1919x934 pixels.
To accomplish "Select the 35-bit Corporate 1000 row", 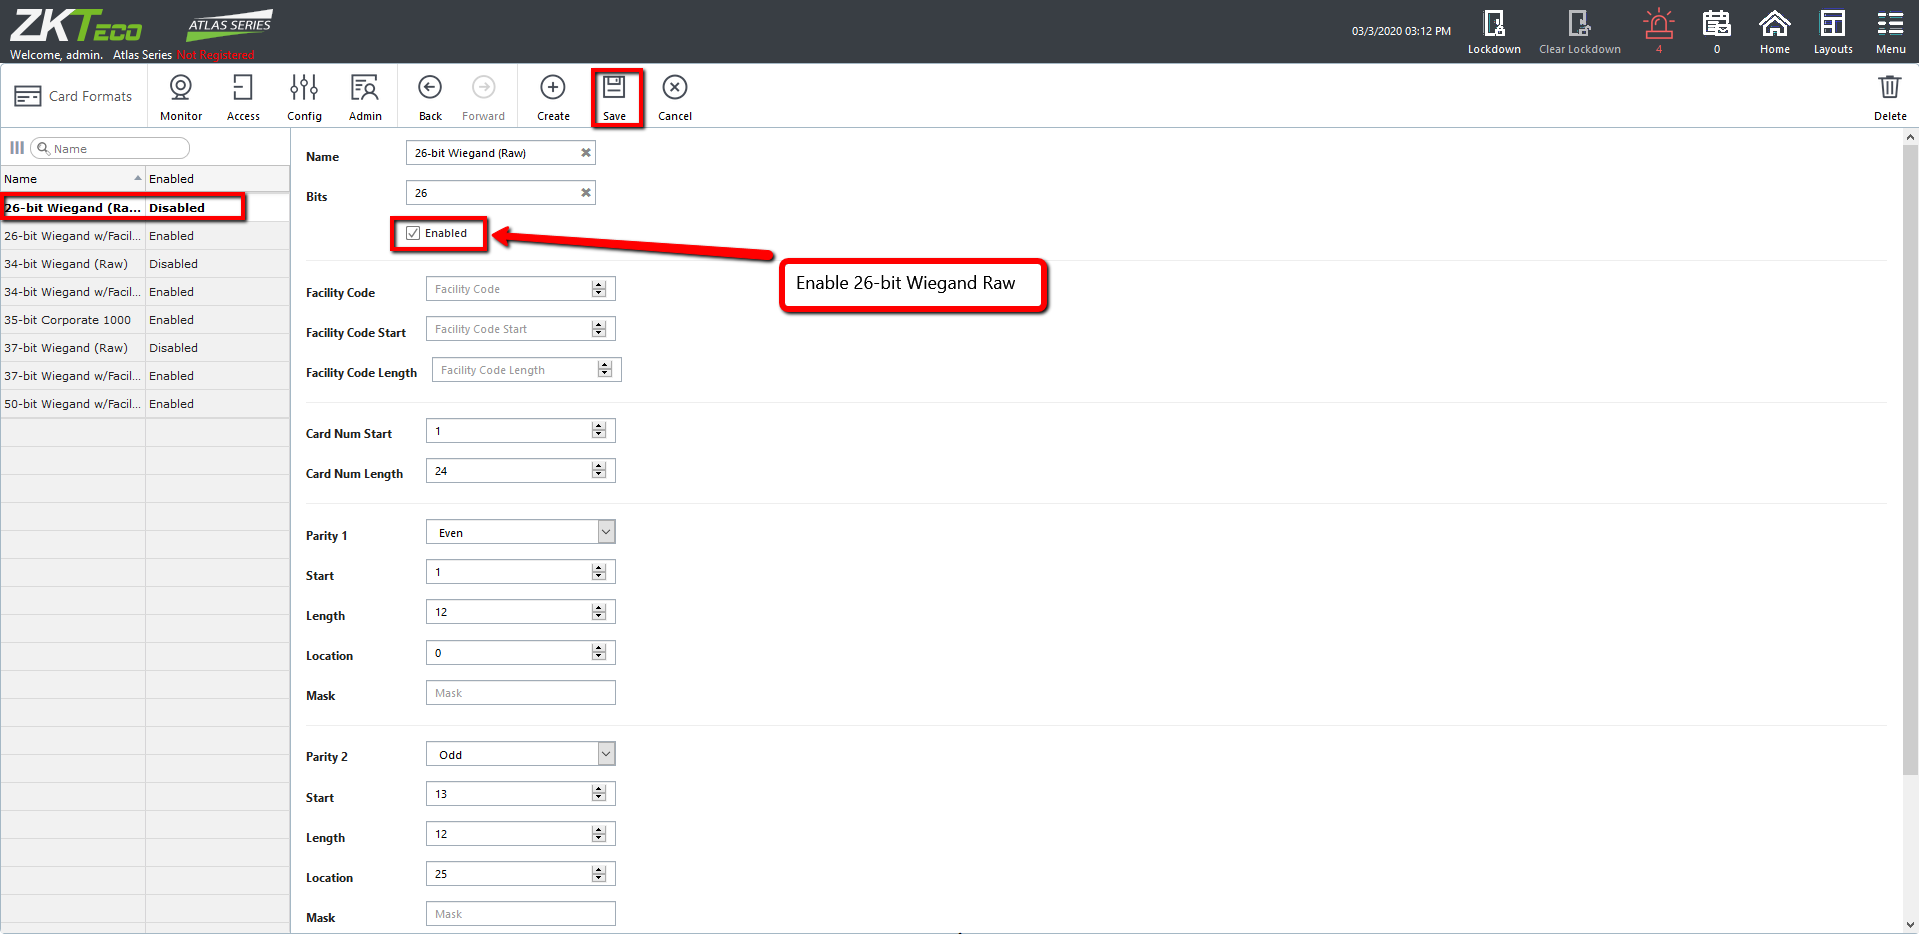I will (x=145, y=320).
